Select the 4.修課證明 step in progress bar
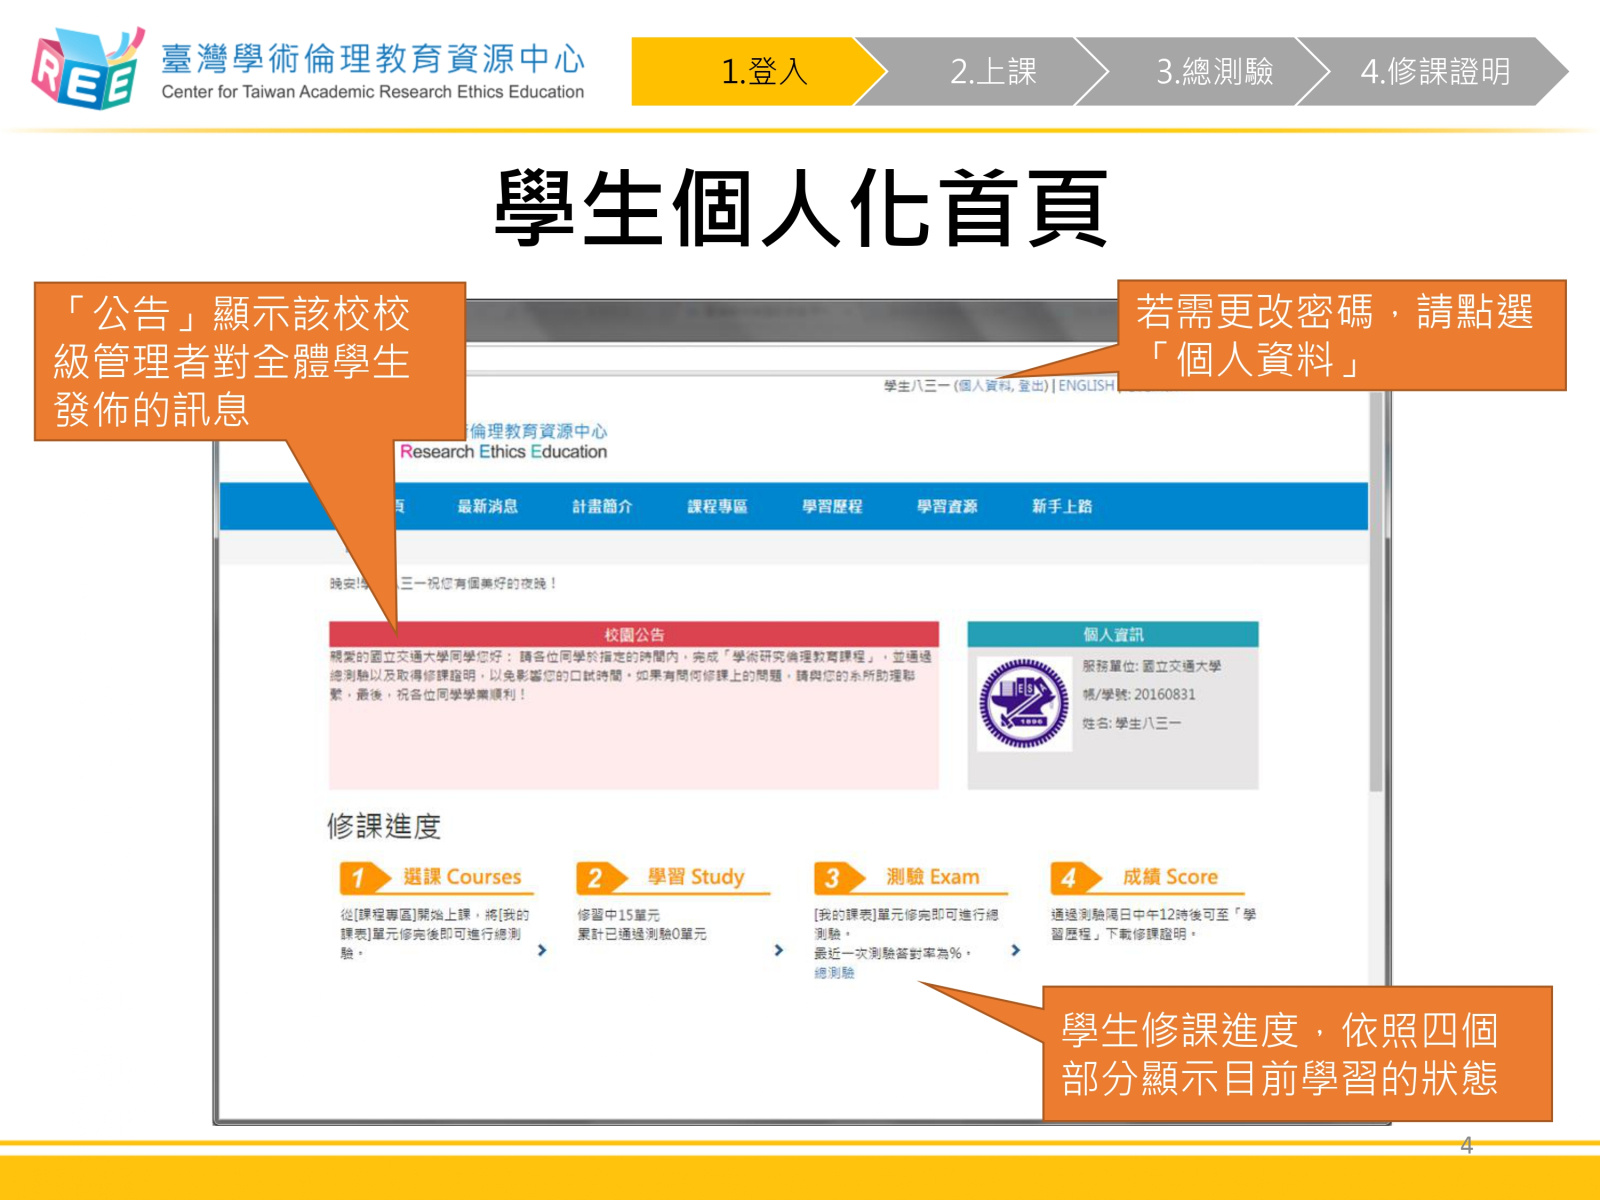This screenshot has width=1600, height=1200. coord(1434,72)
